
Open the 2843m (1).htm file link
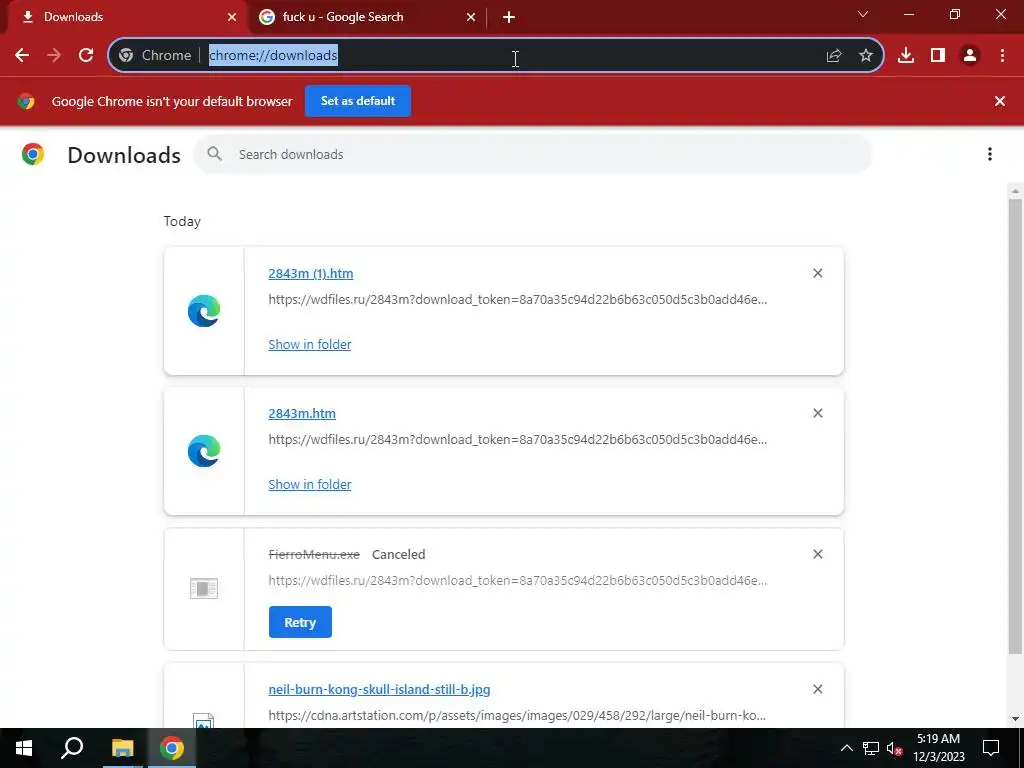click(311, 274)
